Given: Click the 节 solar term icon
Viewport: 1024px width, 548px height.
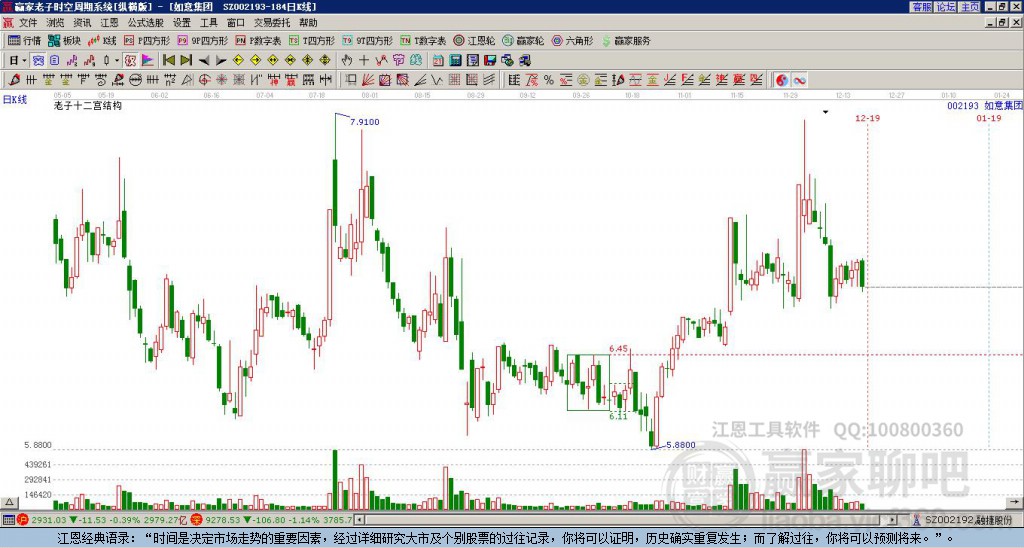Looking at the screenshot, I should point(398,60).
